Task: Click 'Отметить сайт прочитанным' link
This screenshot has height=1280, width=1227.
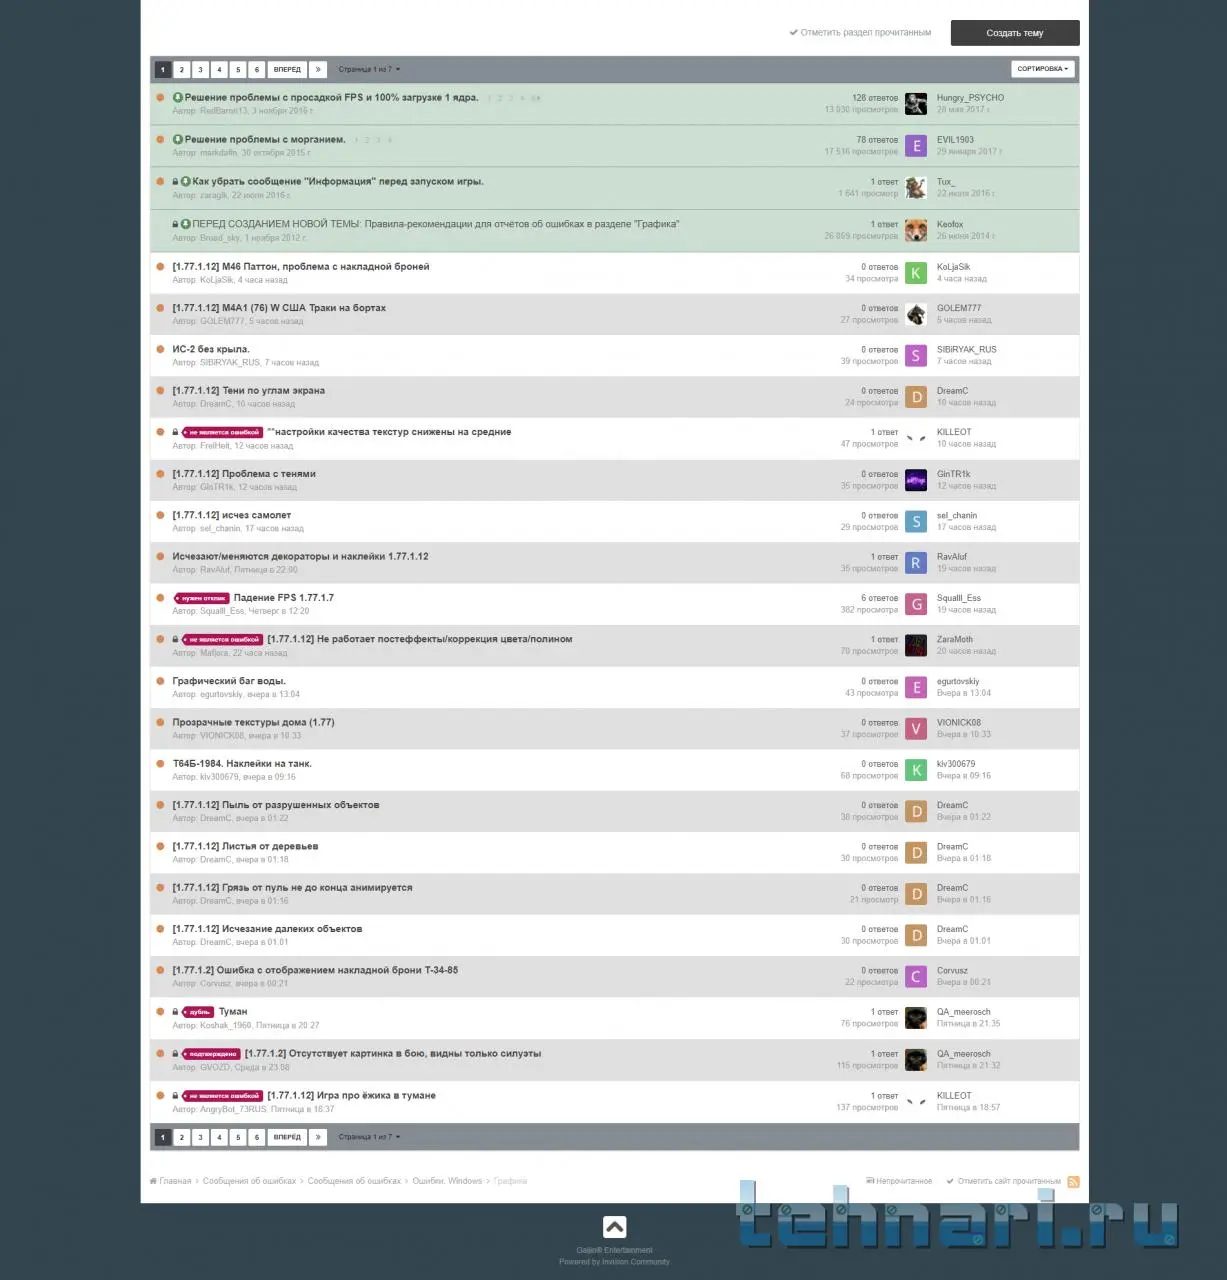Action: 1003,1182
